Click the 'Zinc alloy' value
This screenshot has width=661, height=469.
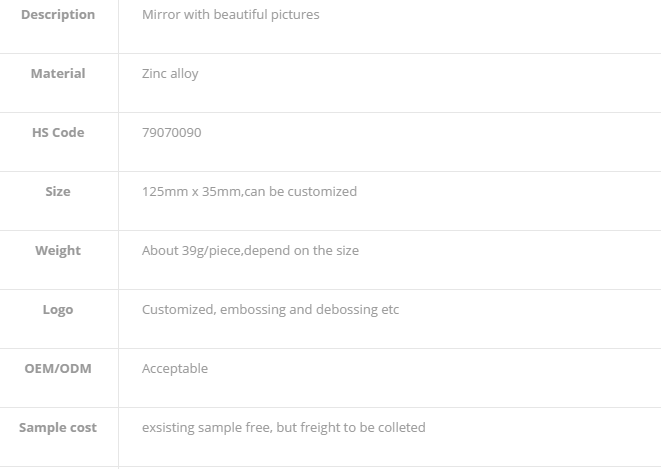(x=170, y=74)
